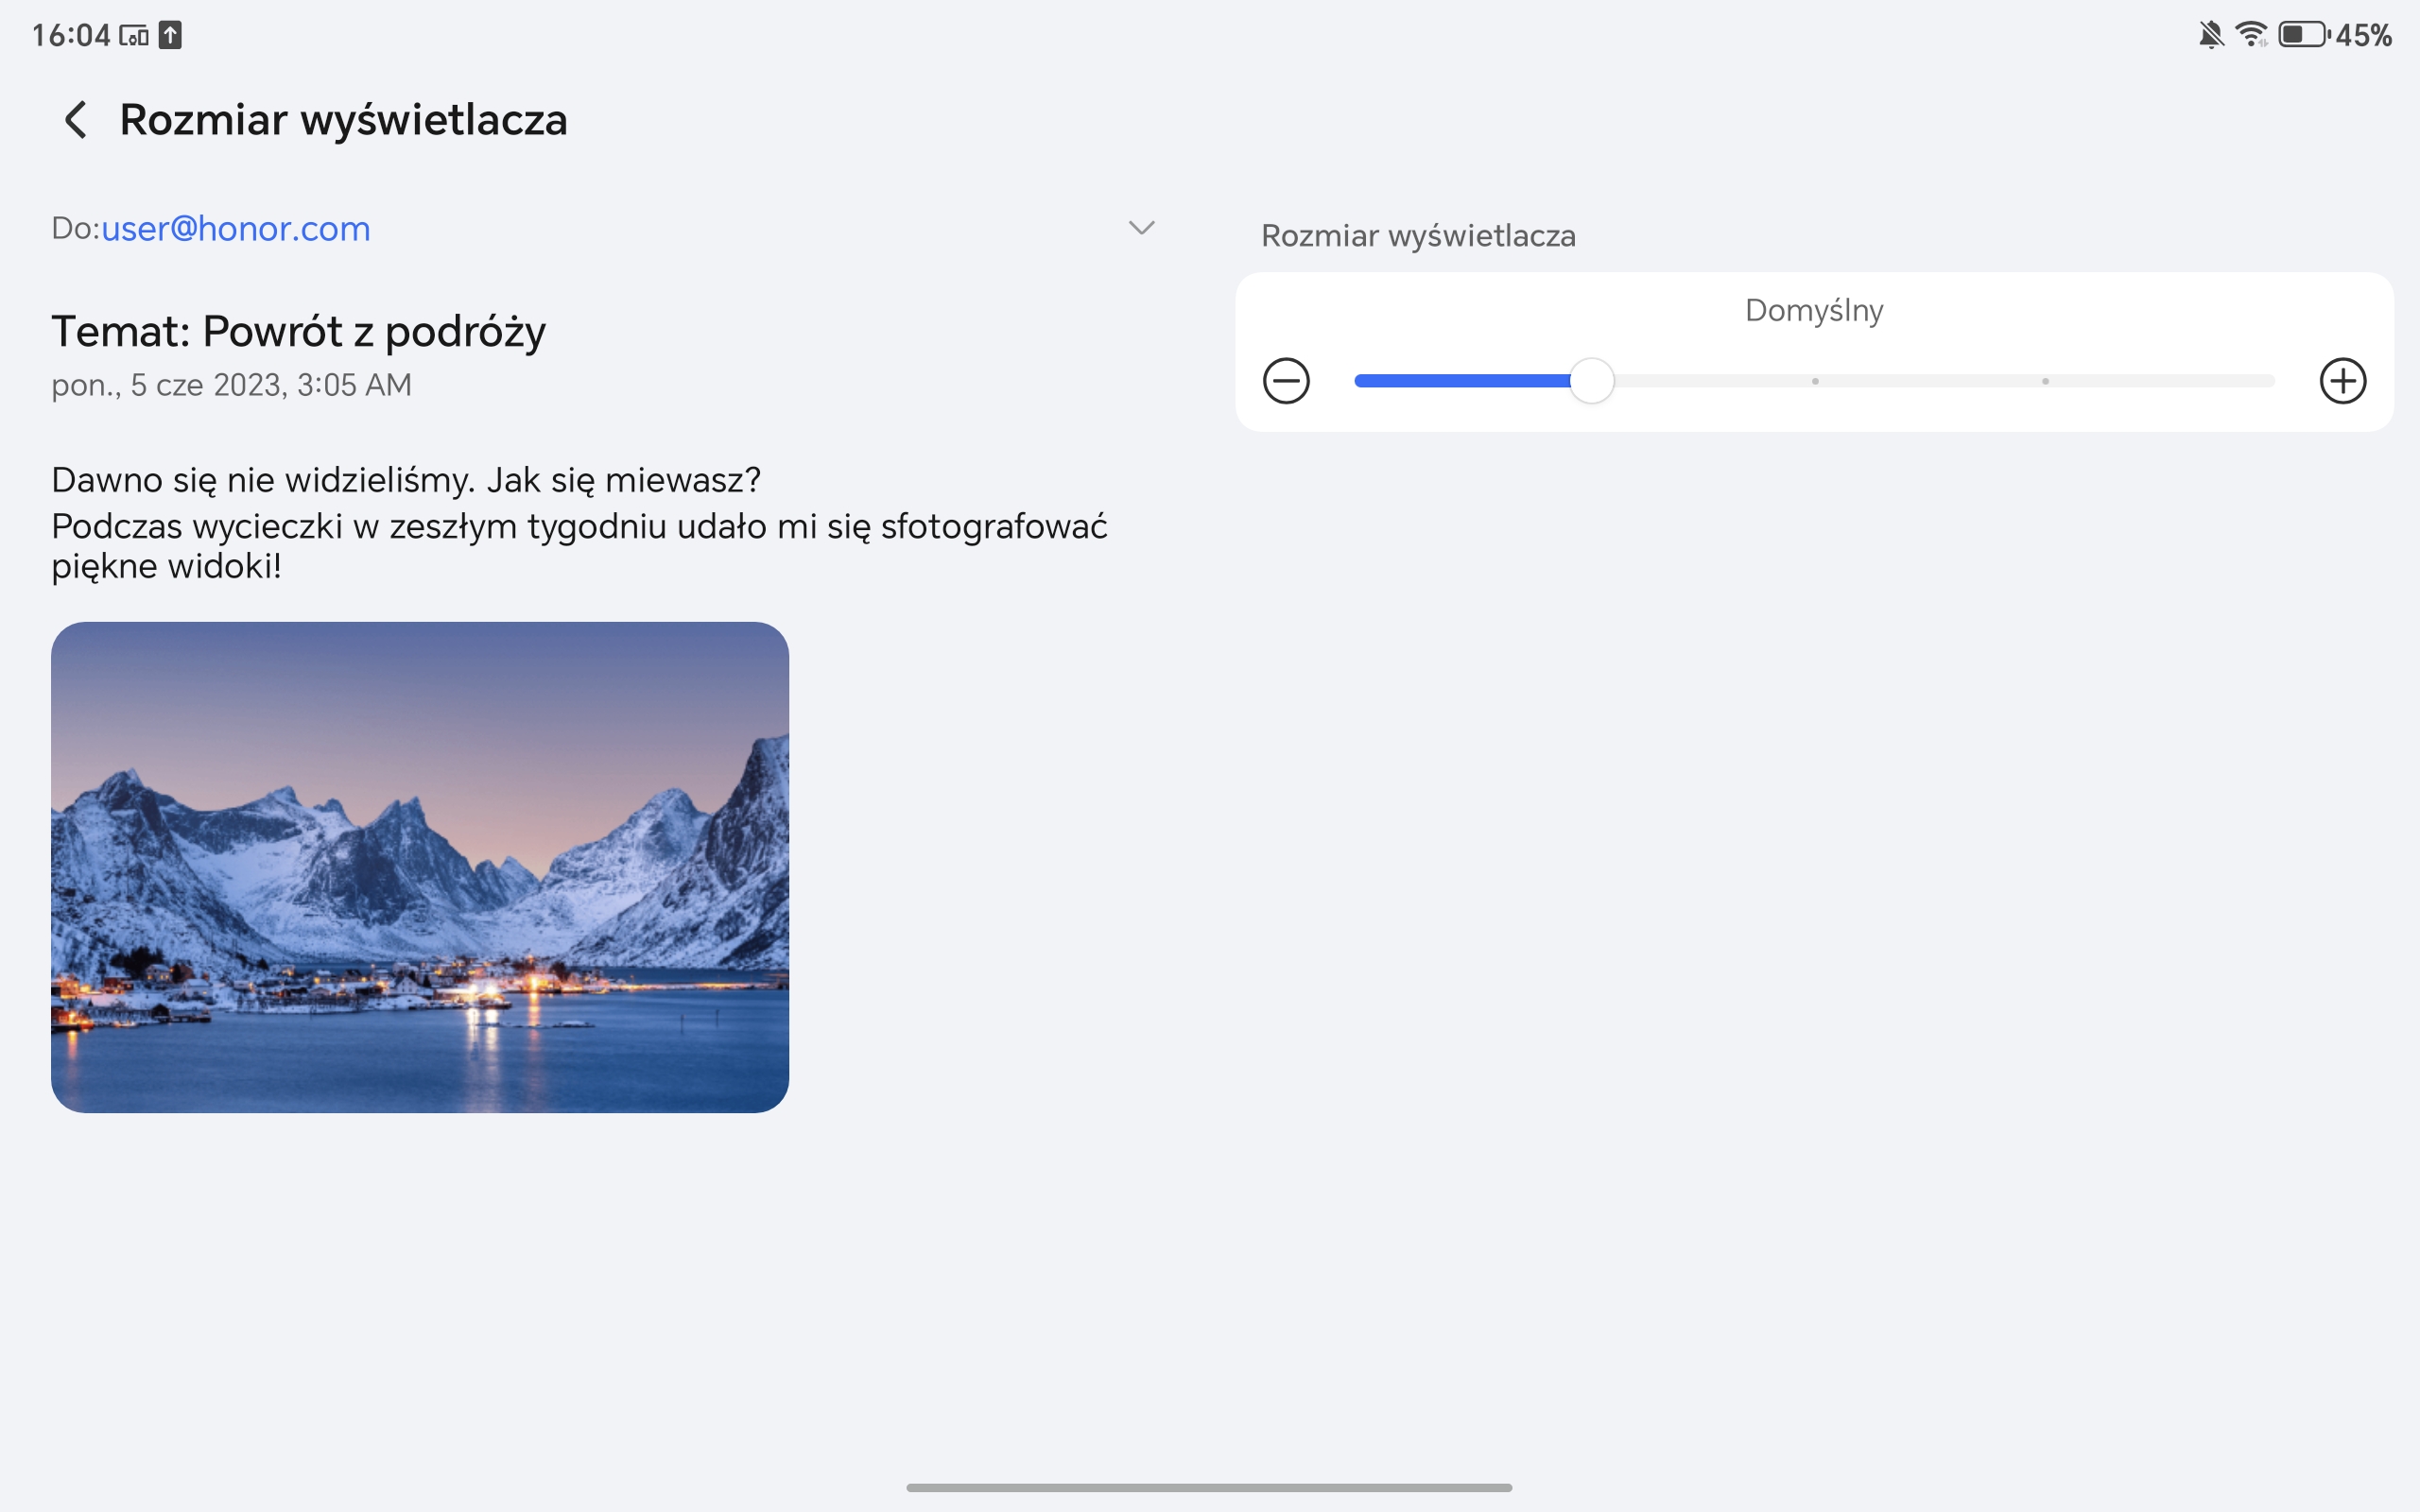Tap the plus icon to increase display size

pos(2342,381)
